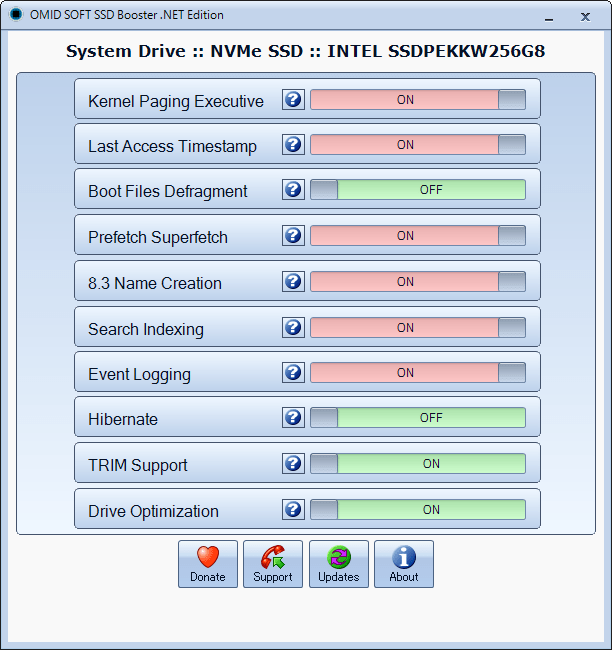Minimize the SSD Booster window
This screenshot has width=612, height=650.
(x=549, y=17)
